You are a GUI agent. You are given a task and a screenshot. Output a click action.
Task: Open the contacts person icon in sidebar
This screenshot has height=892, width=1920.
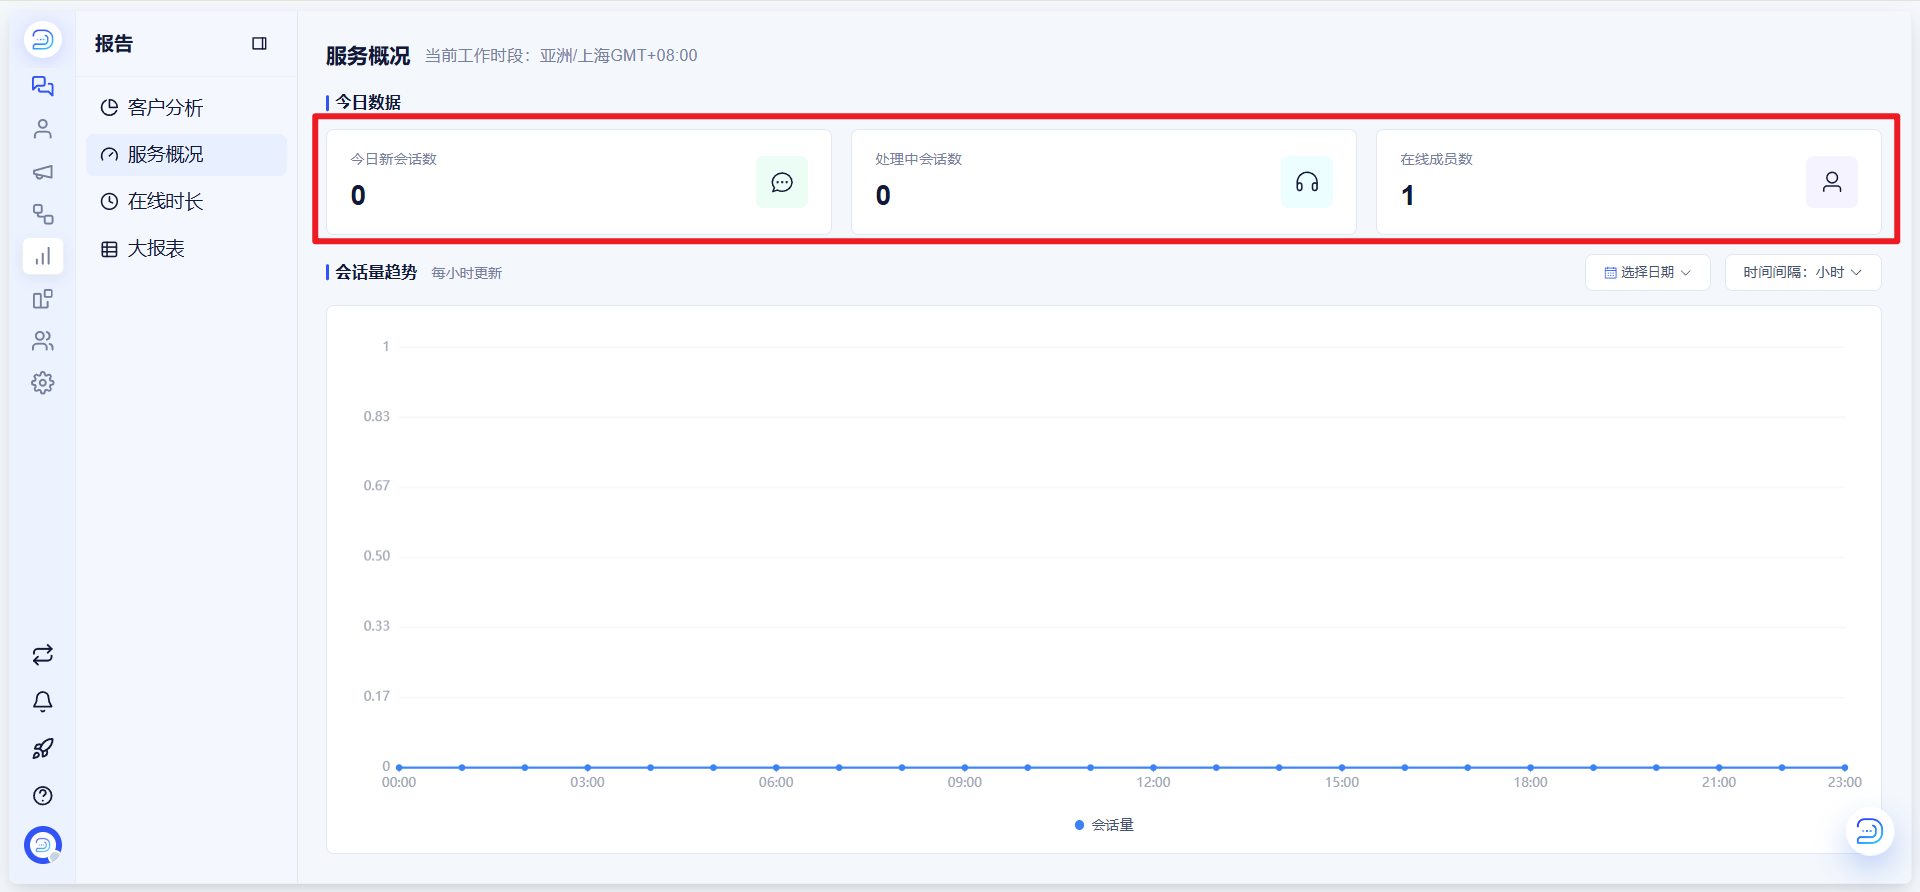[42, 129]
